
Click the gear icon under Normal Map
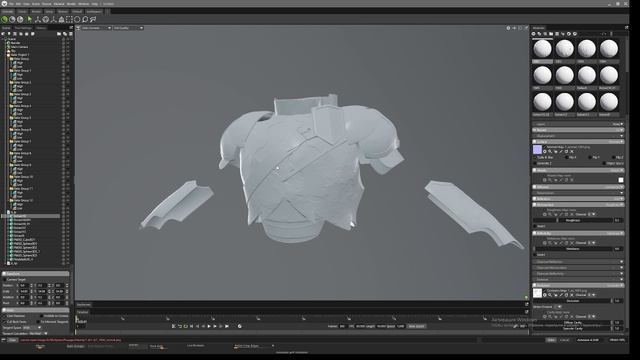pyautogui.click(x=544, y=151)
